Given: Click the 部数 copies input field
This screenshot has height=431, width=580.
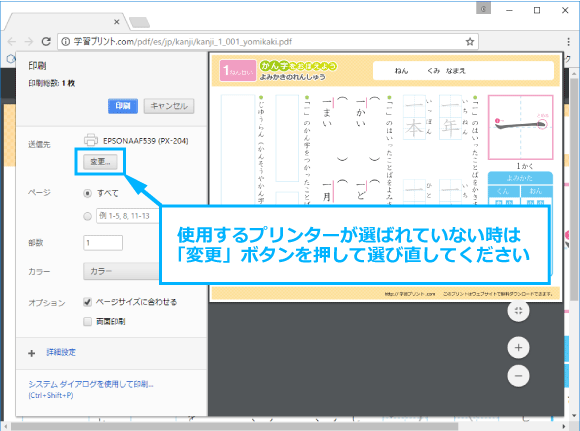Looking at the screenshot, I should point(103,243).
